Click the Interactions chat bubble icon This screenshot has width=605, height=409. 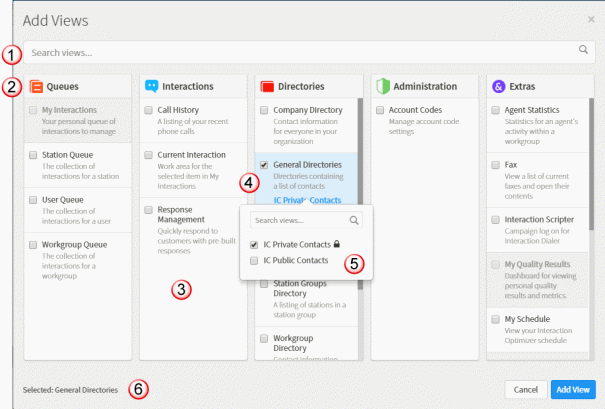pyautogui.click(x=152, y=87)
